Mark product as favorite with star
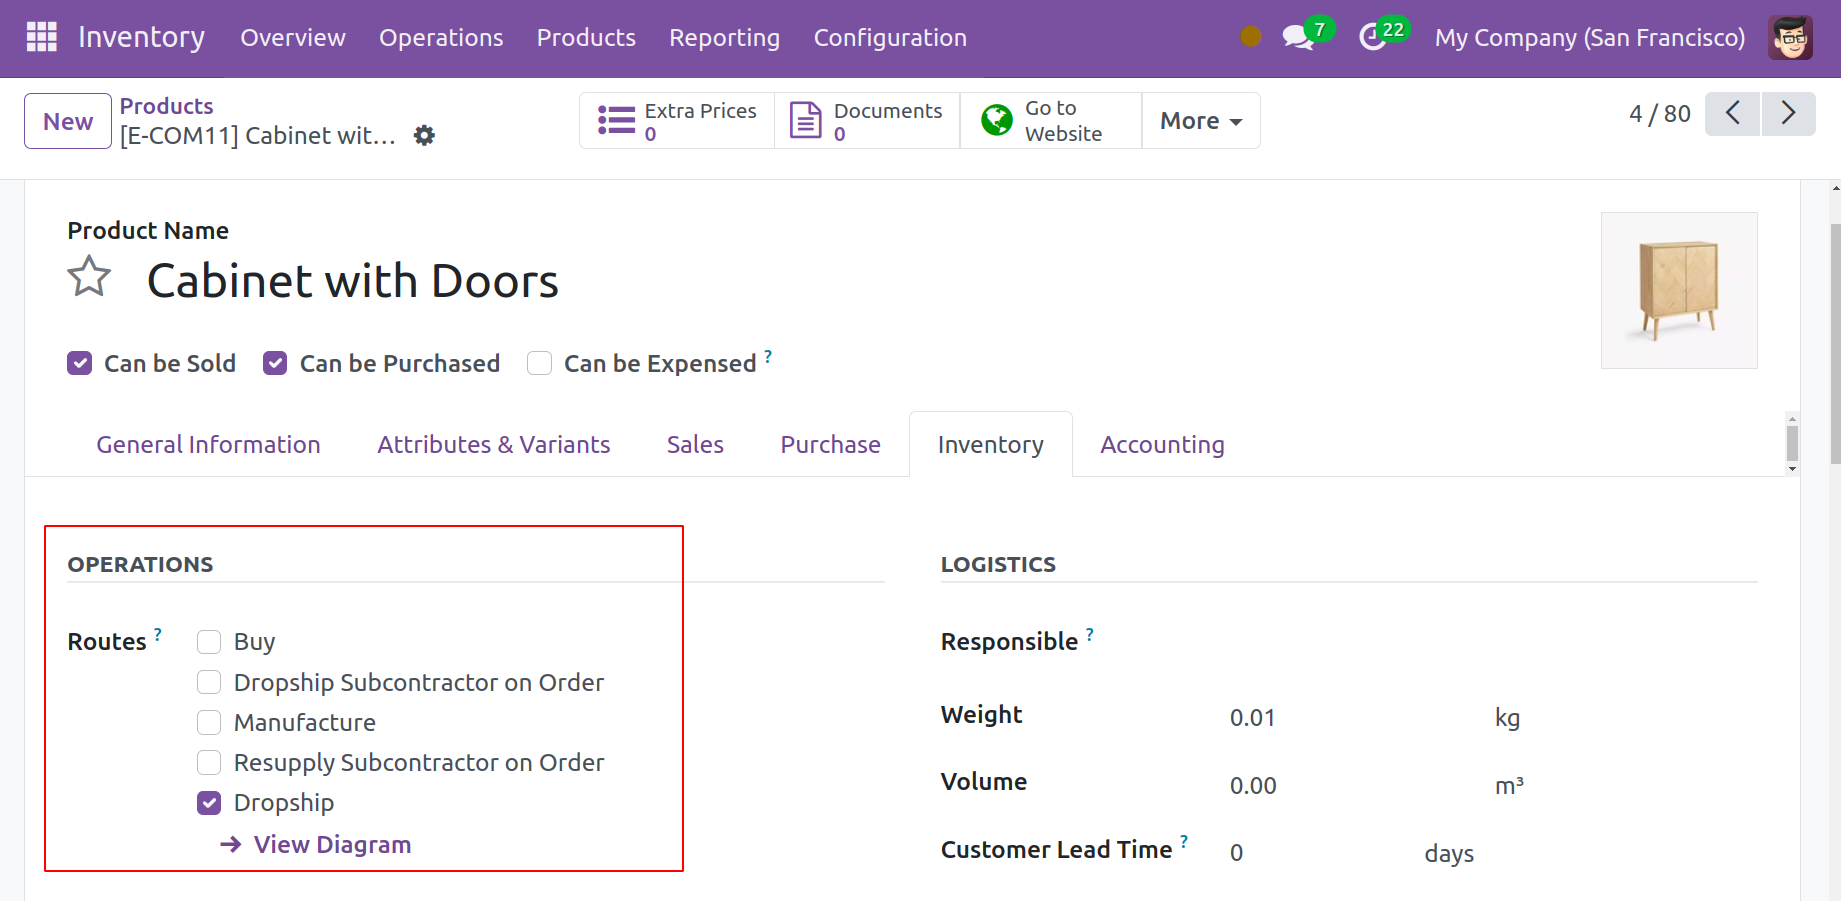The height and width of the screenshot is (901, 1841). [x=89, y=277]
